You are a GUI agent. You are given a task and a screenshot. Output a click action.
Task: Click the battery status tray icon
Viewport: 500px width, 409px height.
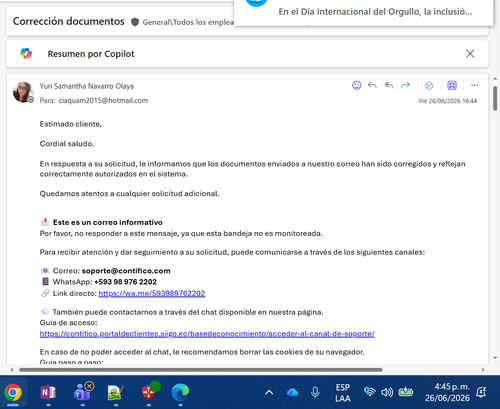pos(405,392)
